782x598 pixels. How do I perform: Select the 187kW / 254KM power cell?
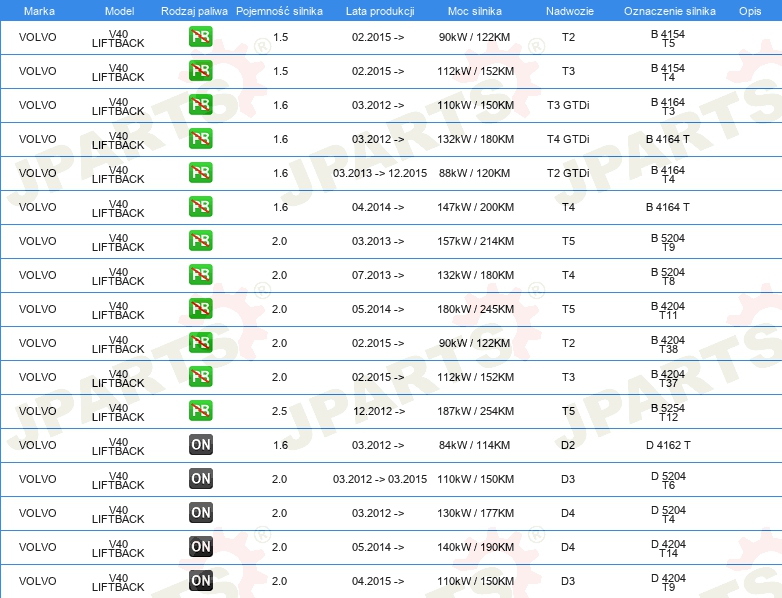pyautogui.click(x=475, y=411)
